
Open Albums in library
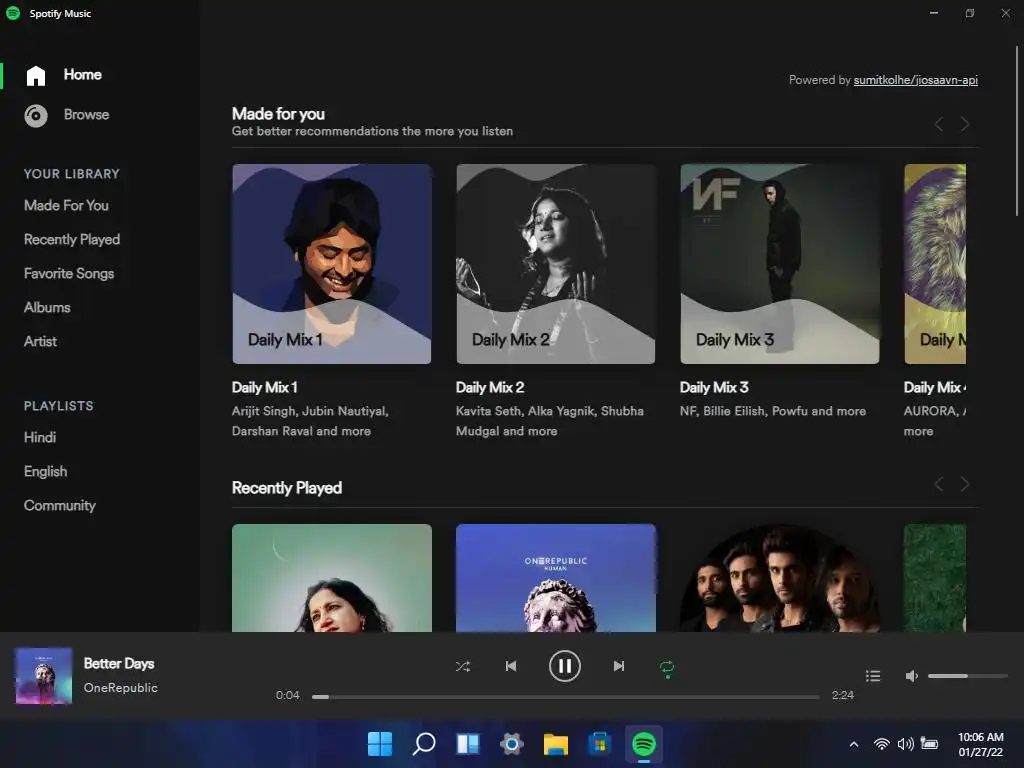point(47,307)
